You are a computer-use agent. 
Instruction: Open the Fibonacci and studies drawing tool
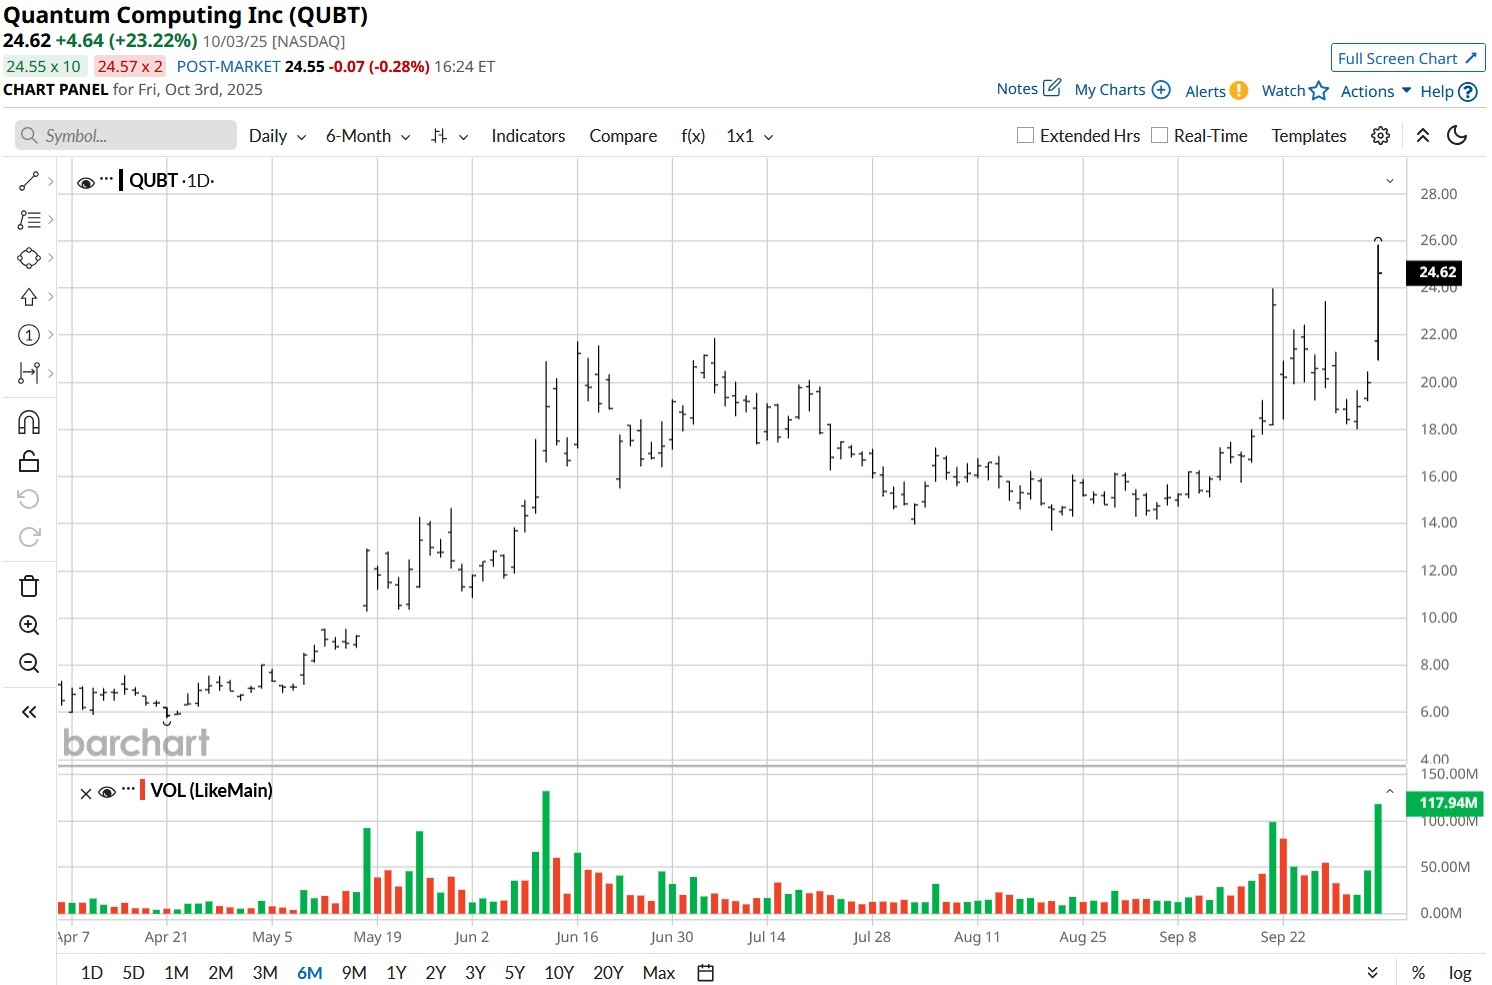tap(29, 220)
